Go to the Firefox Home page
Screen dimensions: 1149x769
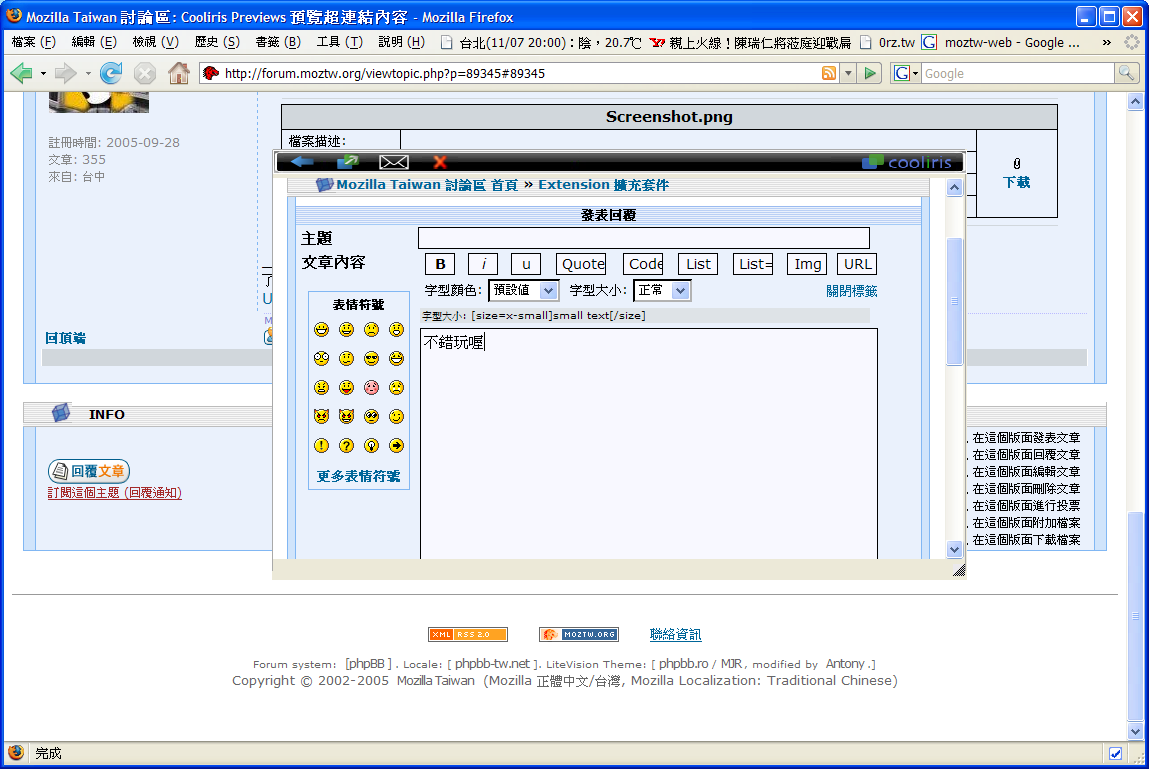[x=178, y=73]
